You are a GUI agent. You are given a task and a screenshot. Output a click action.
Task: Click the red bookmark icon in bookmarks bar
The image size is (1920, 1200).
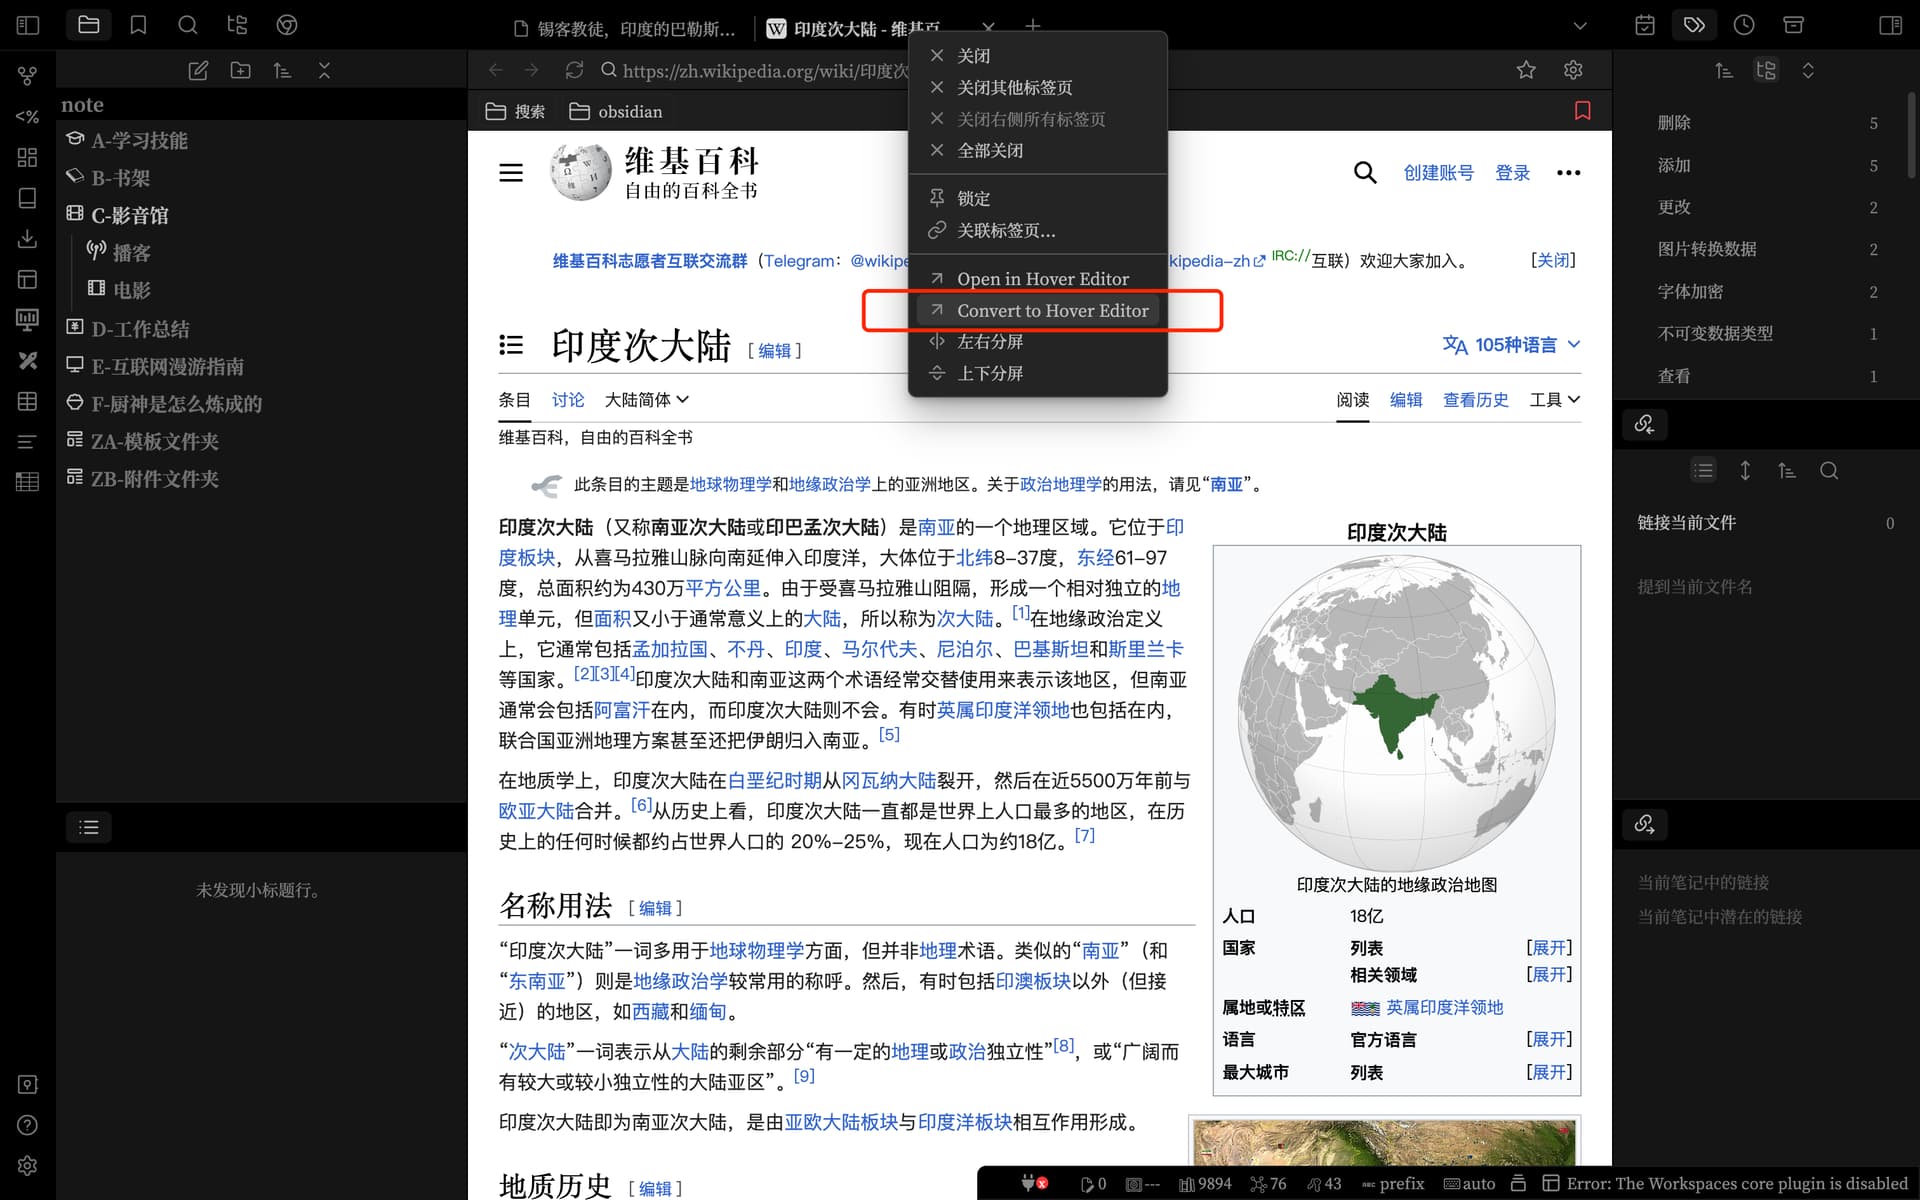pyautogui.click(x=1582, y=111)
